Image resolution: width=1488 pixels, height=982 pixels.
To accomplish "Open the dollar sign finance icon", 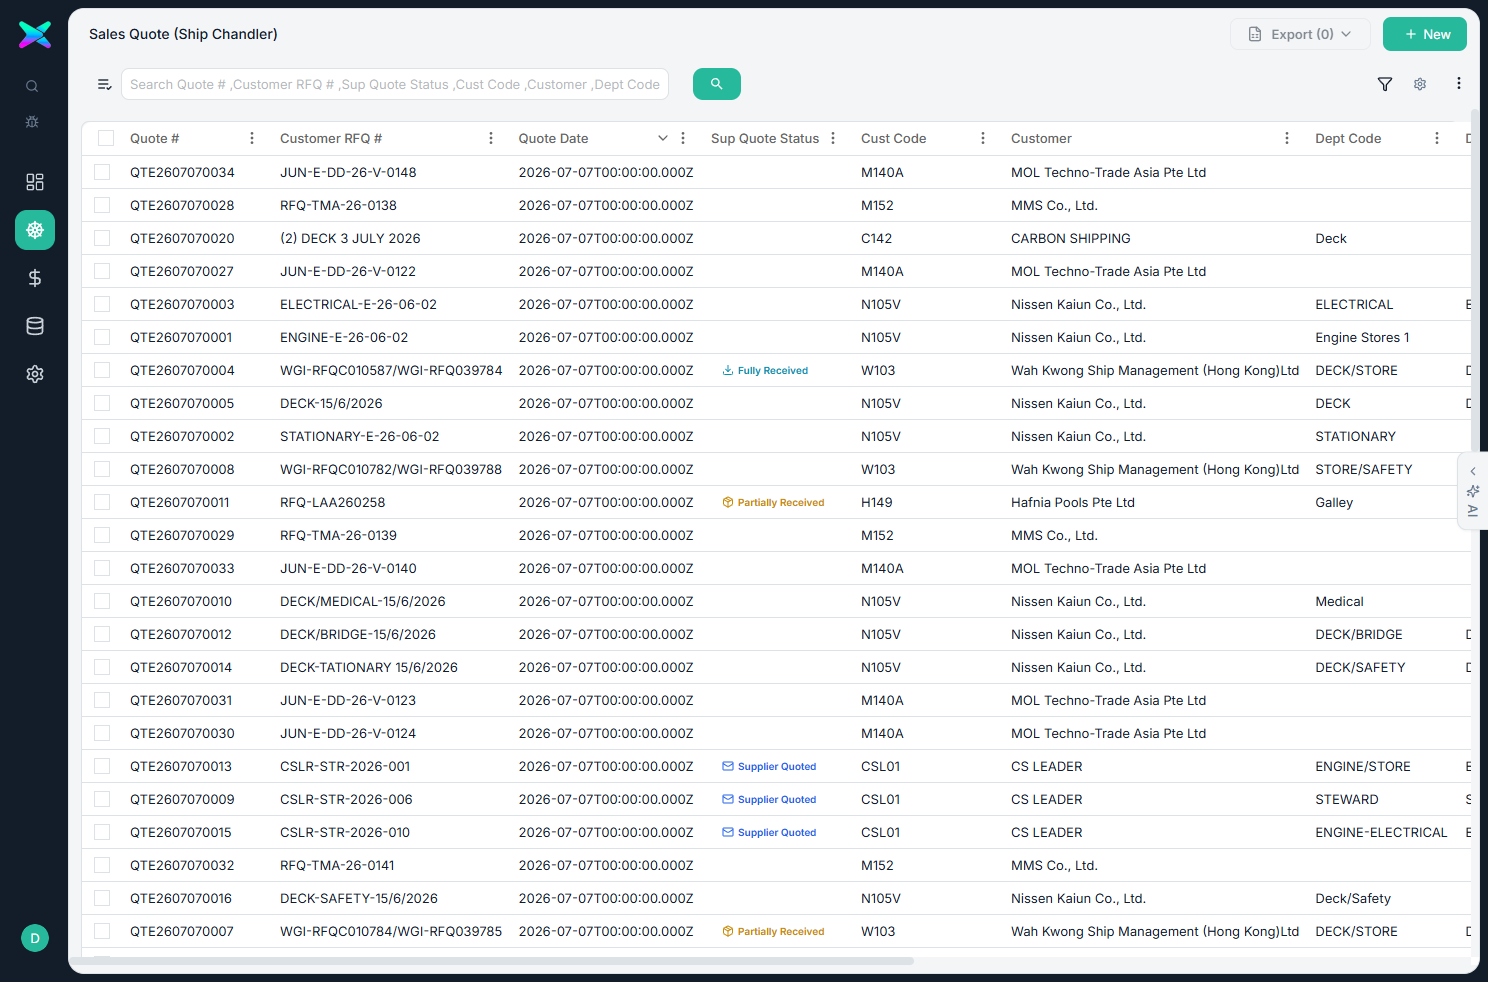I will pos(35,278).
